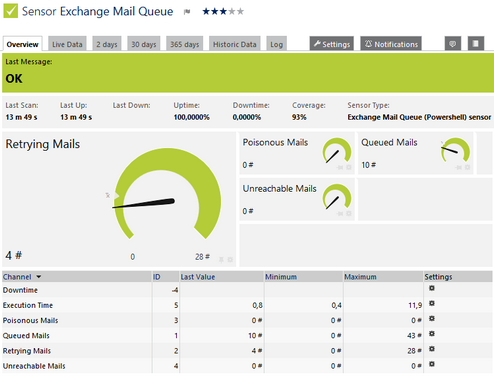The height and width of the screenshot is (376, 494).
Task: Open gear settings under Retrying Mails gauge
Action: 230,259
